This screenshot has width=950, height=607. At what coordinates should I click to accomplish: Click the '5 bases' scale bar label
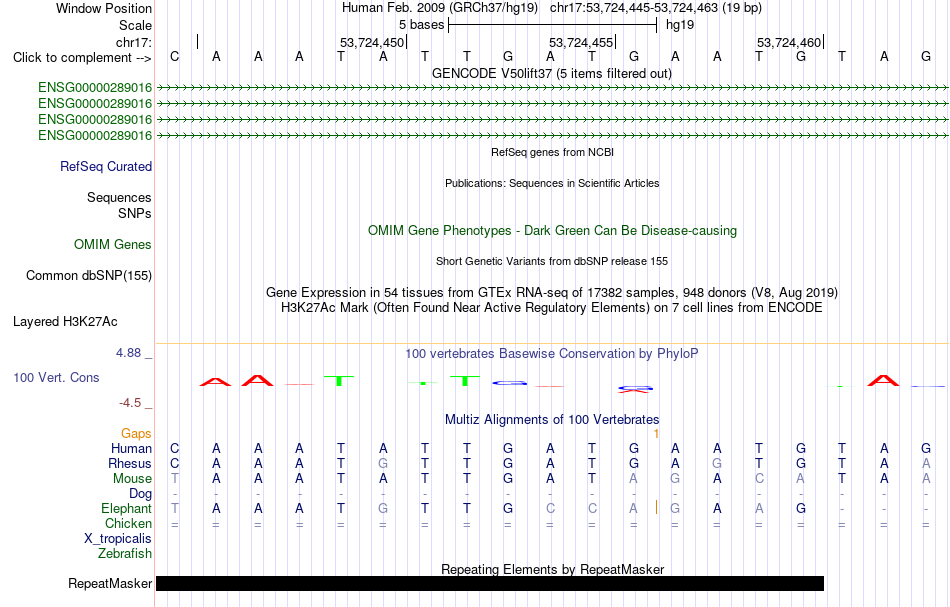pos(421,25)
